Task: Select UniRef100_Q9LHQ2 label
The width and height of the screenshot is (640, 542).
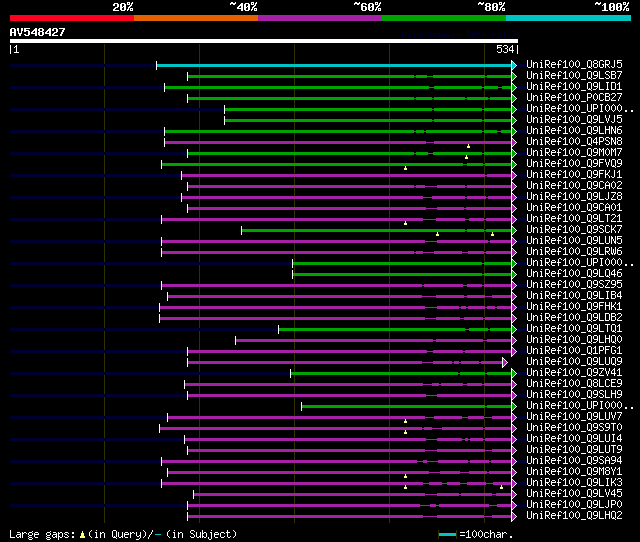Action: [574, 516]
